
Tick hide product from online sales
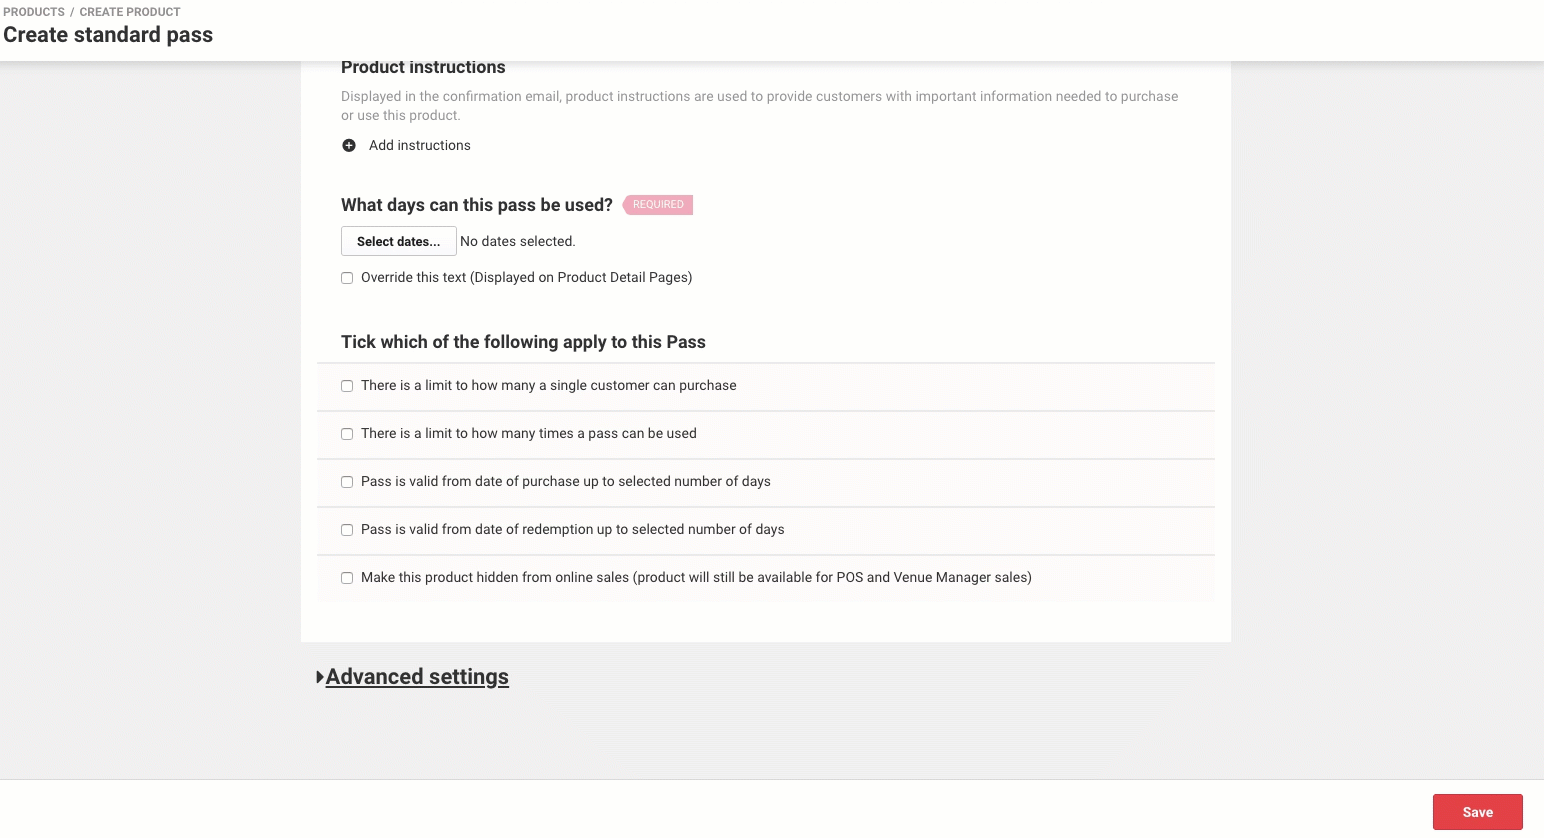pyautogui.click(x=347, y=578)
